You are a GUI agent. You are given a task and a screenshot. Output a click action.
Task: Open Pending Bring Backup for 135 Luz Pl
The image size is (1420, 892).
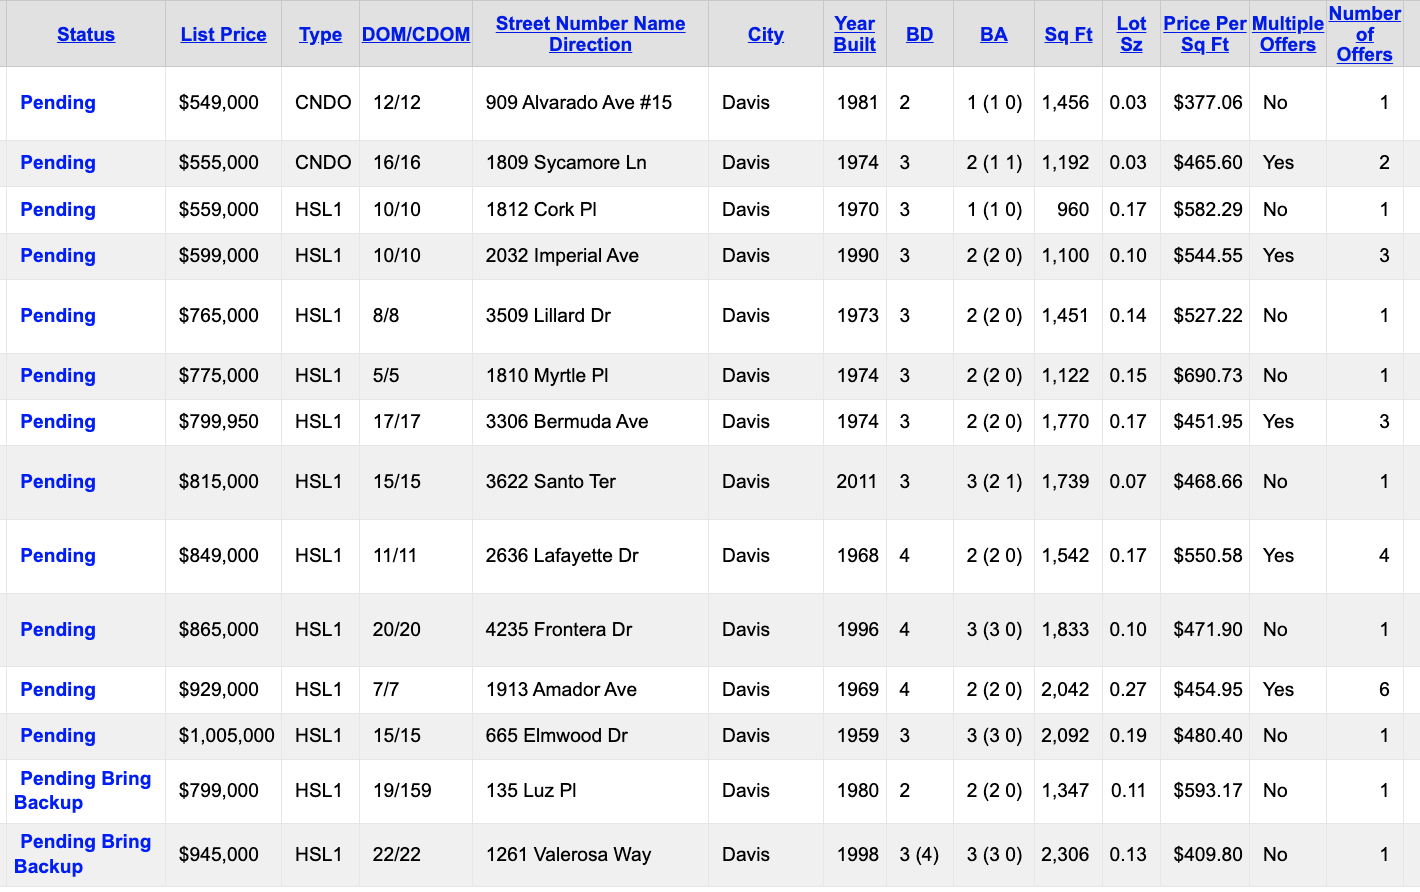coord(83,791)
